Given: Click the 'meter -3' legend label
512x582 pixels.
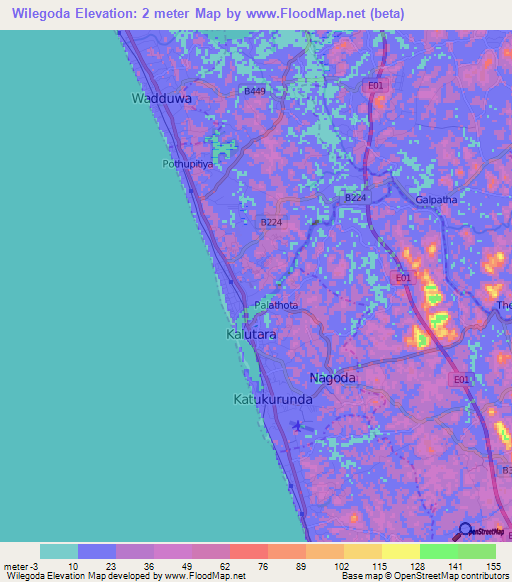Looking at the screenshot, I should coord(21,567).
